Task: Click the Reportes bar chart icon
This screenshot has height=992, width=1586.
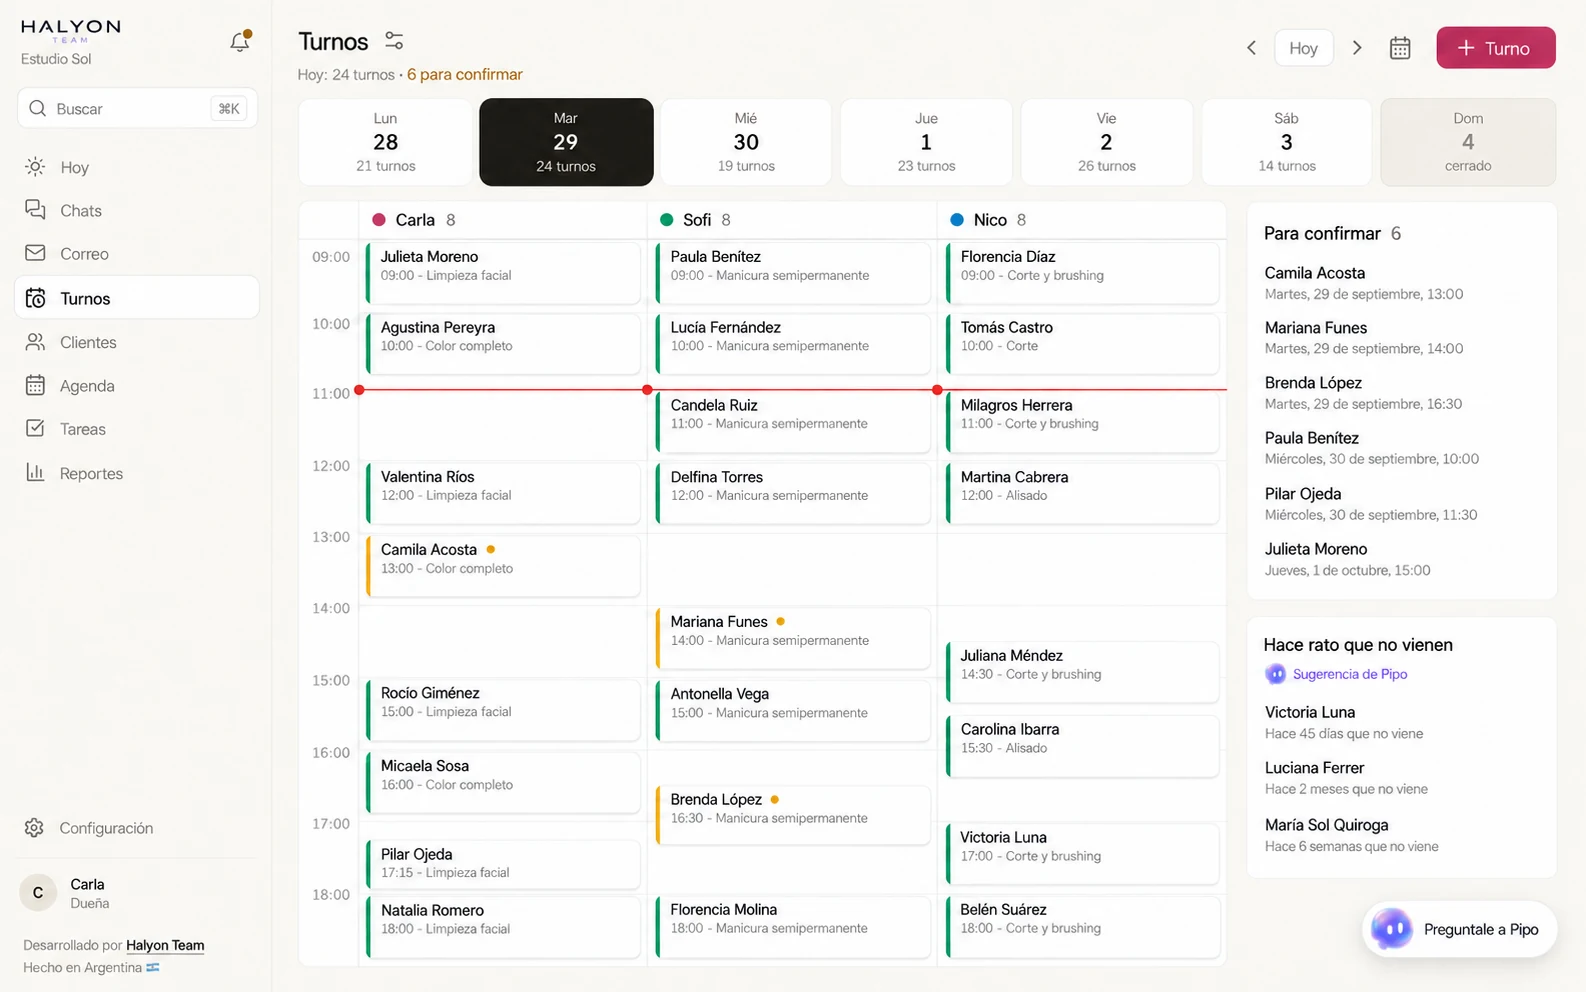Action: (35, 472)
